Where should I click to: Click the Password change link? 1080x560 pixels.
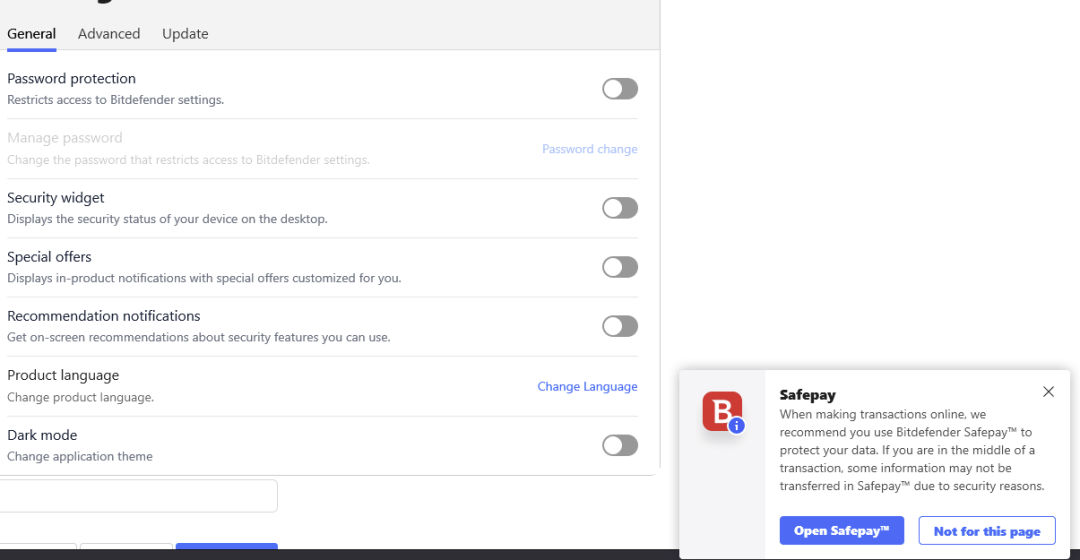(x=590, y=149)
